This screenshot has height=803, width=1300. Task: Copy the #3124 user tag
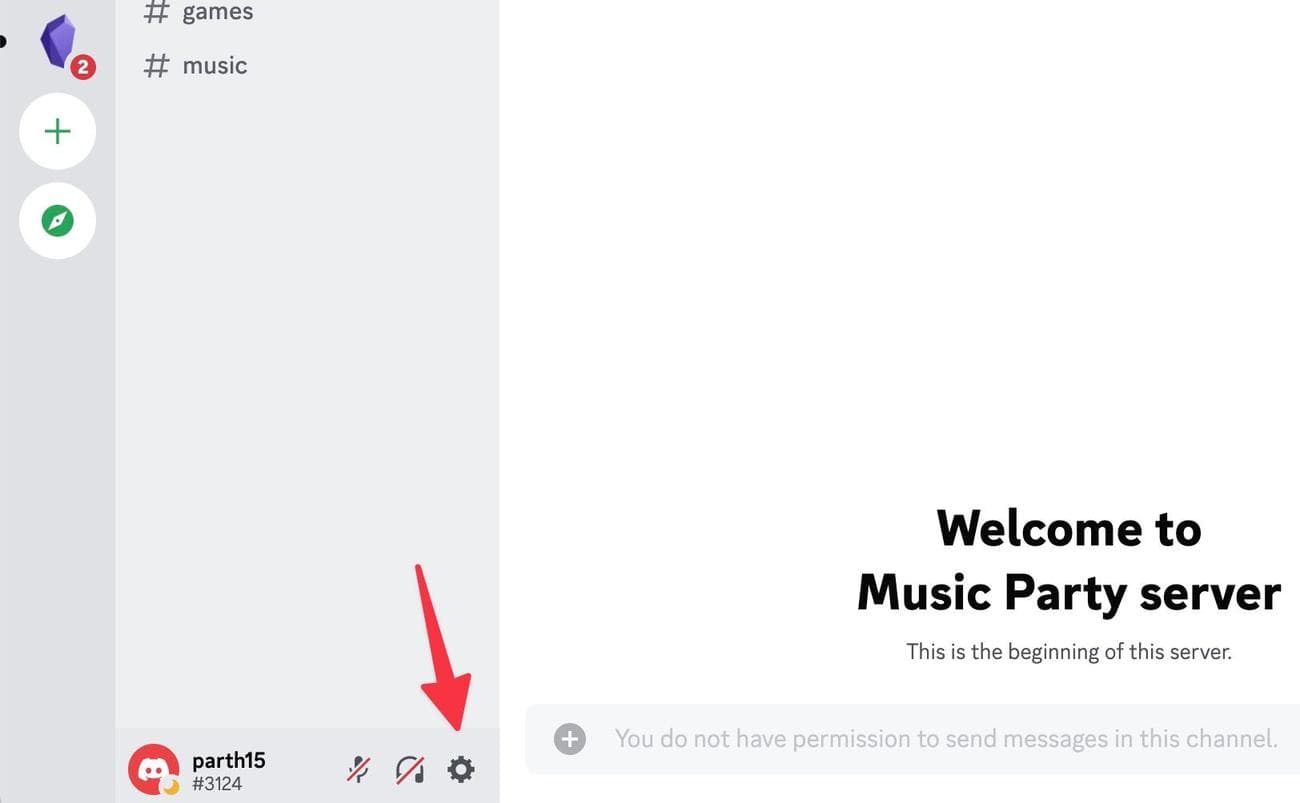click(217, 784)
